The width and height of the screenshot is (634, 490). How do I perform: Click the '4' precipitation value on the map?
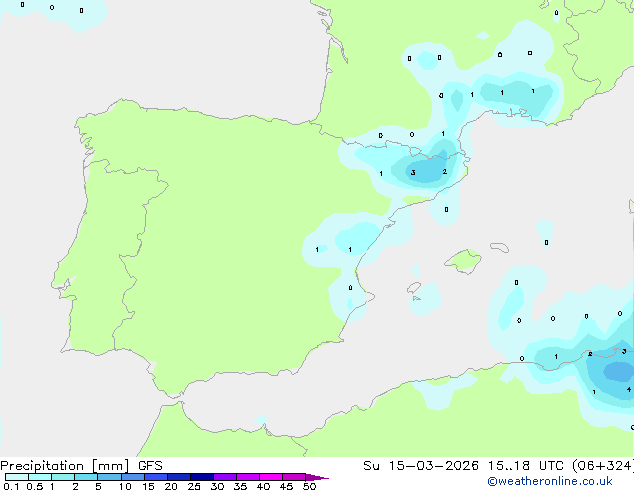(629, 390)
